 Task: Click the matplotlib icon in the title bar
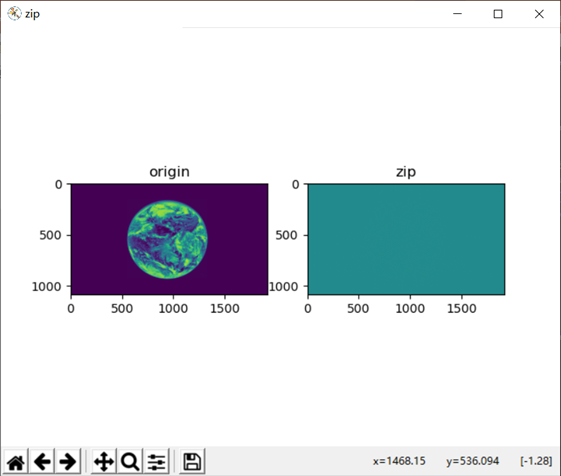[14, 14]
